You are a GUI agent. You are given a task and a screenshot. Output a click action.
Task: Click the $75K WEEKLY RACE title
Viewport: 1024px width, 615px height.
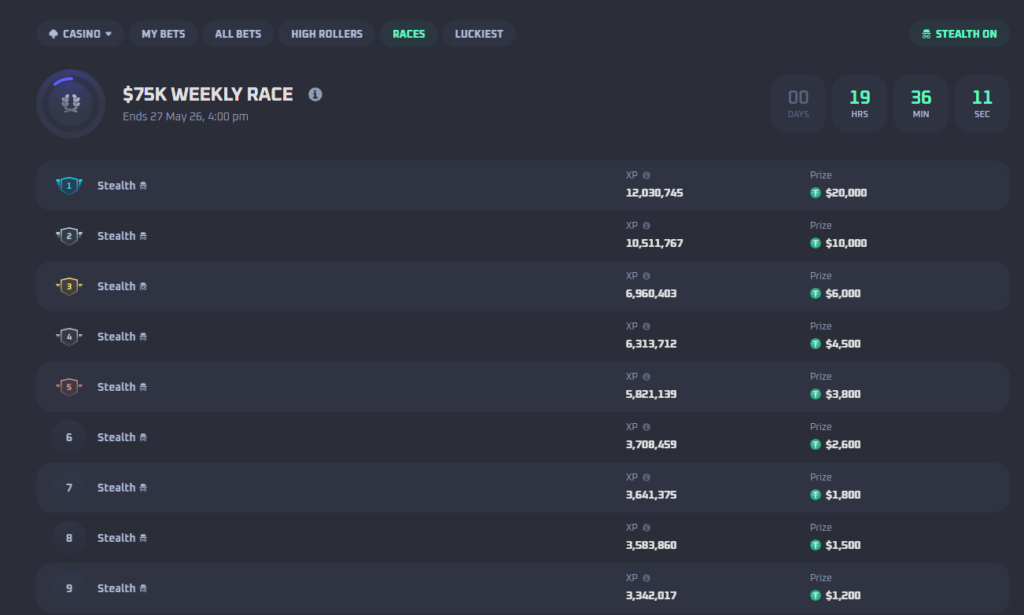tap(208, 95)
